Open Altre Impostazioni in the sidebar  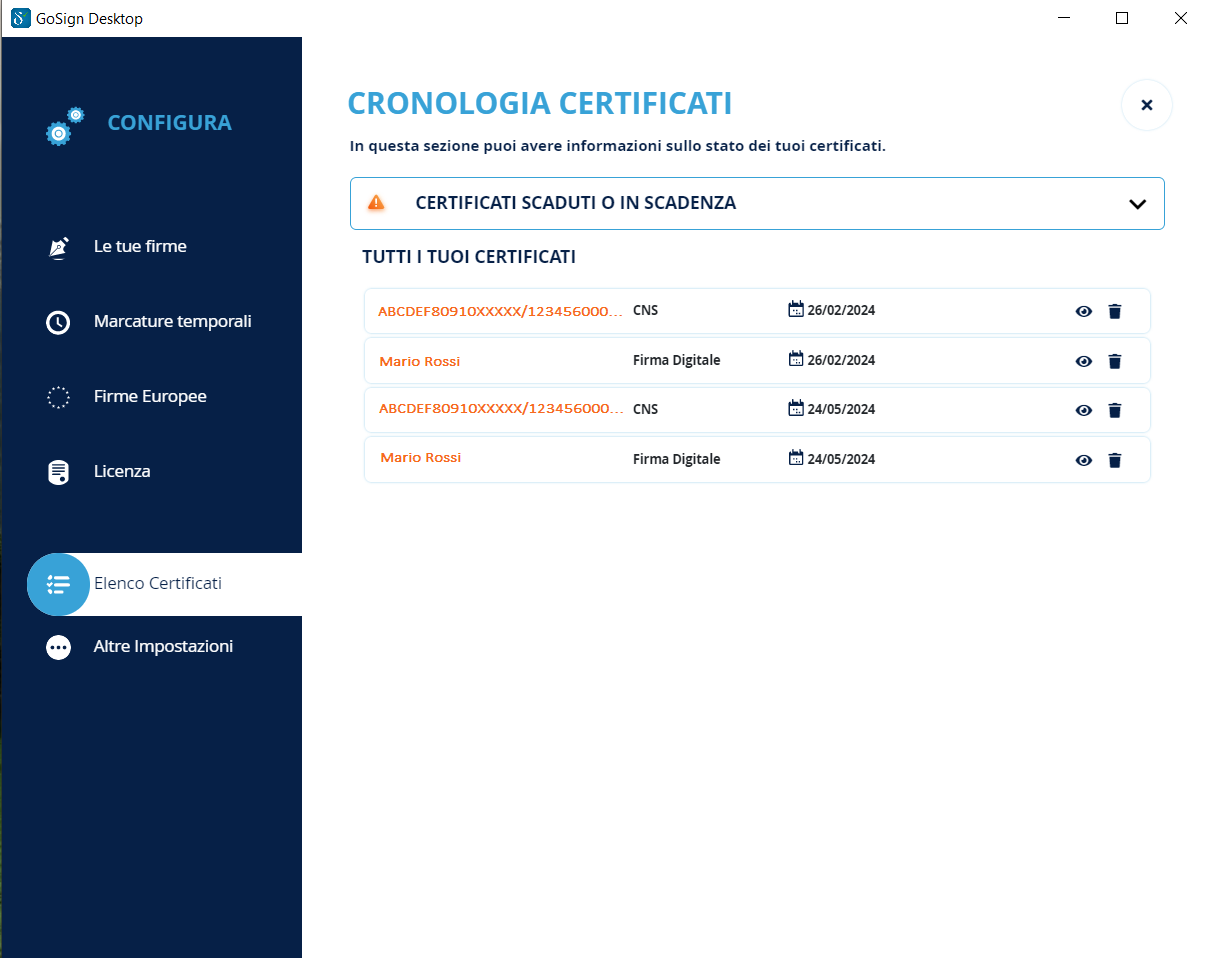point(163,647)
